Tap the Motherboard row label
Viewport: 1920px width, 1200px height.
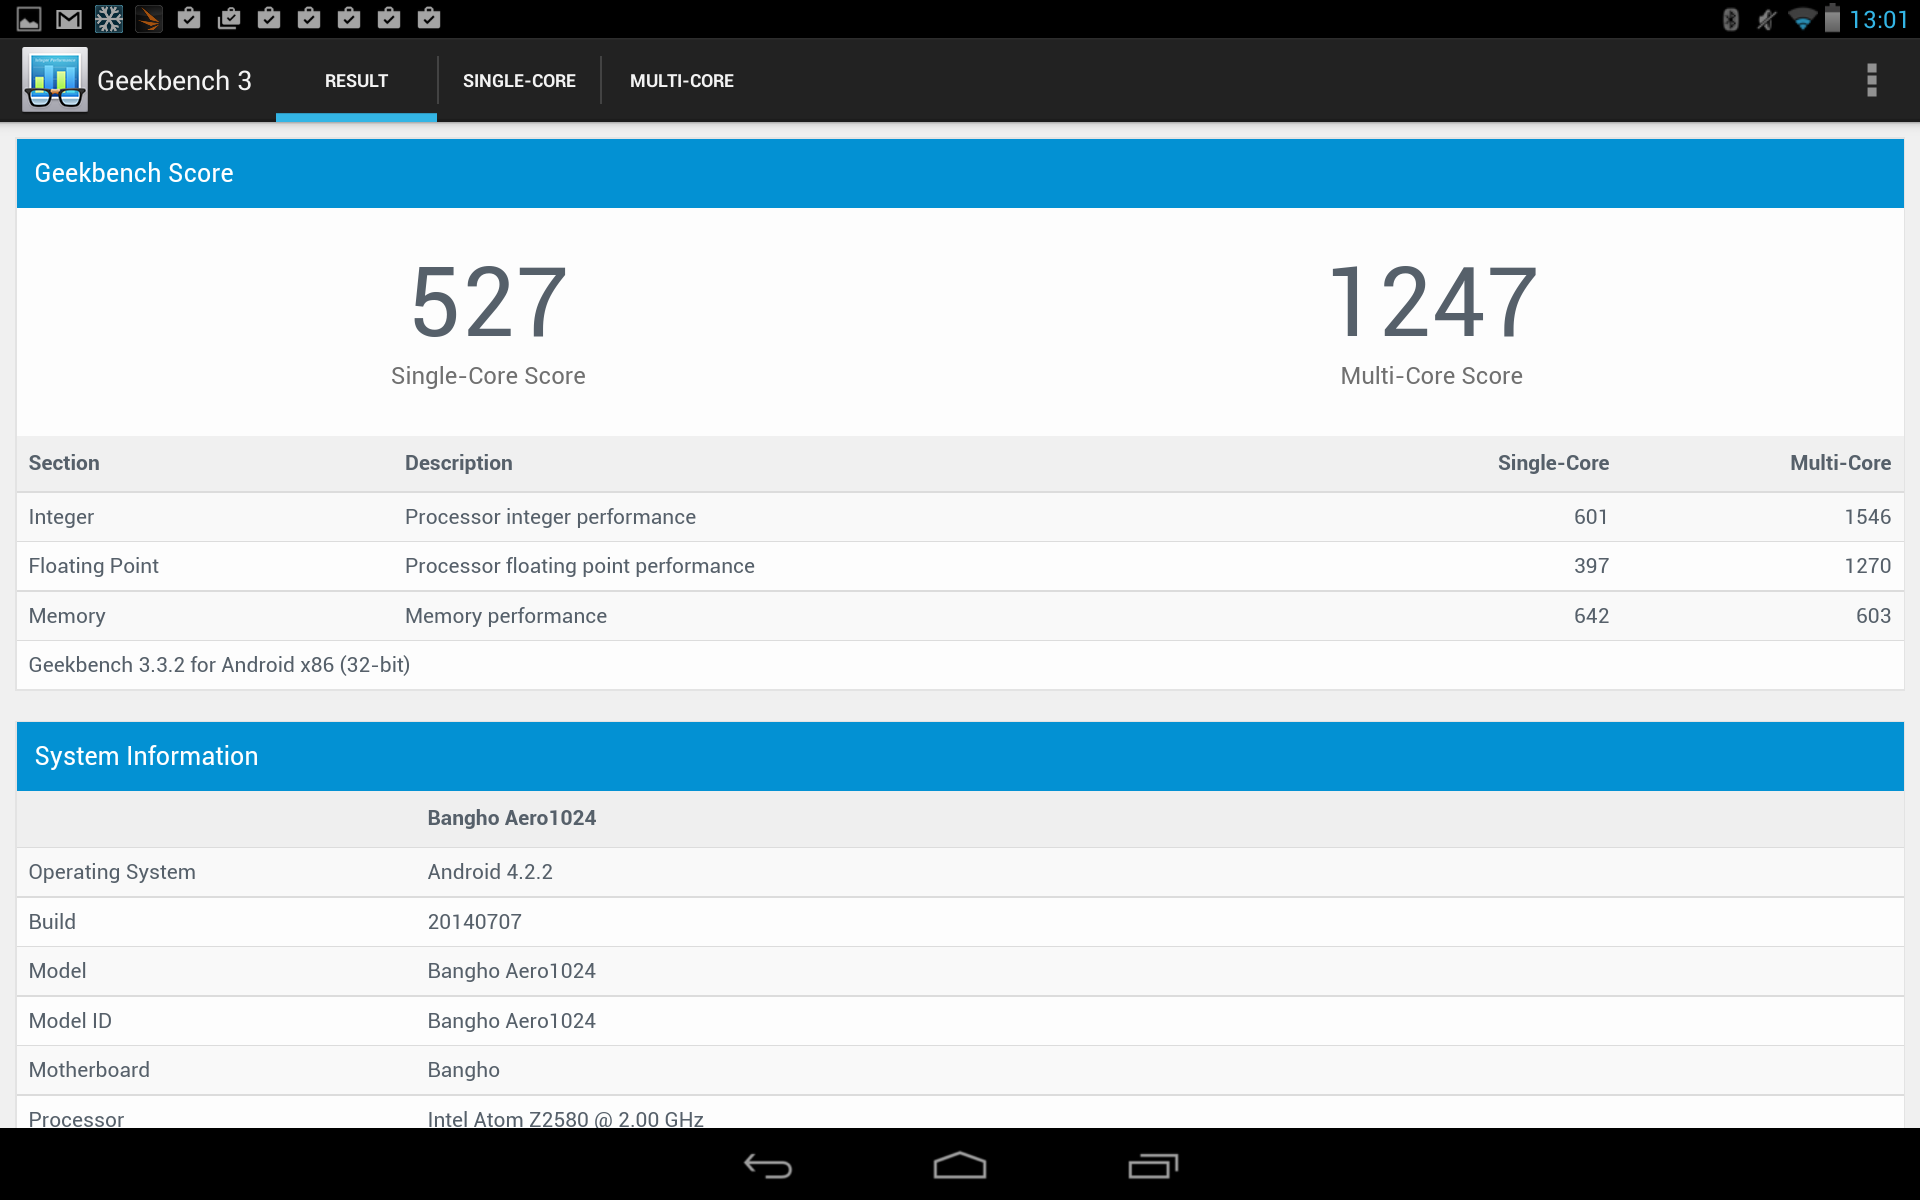[x=89, y=1070]
